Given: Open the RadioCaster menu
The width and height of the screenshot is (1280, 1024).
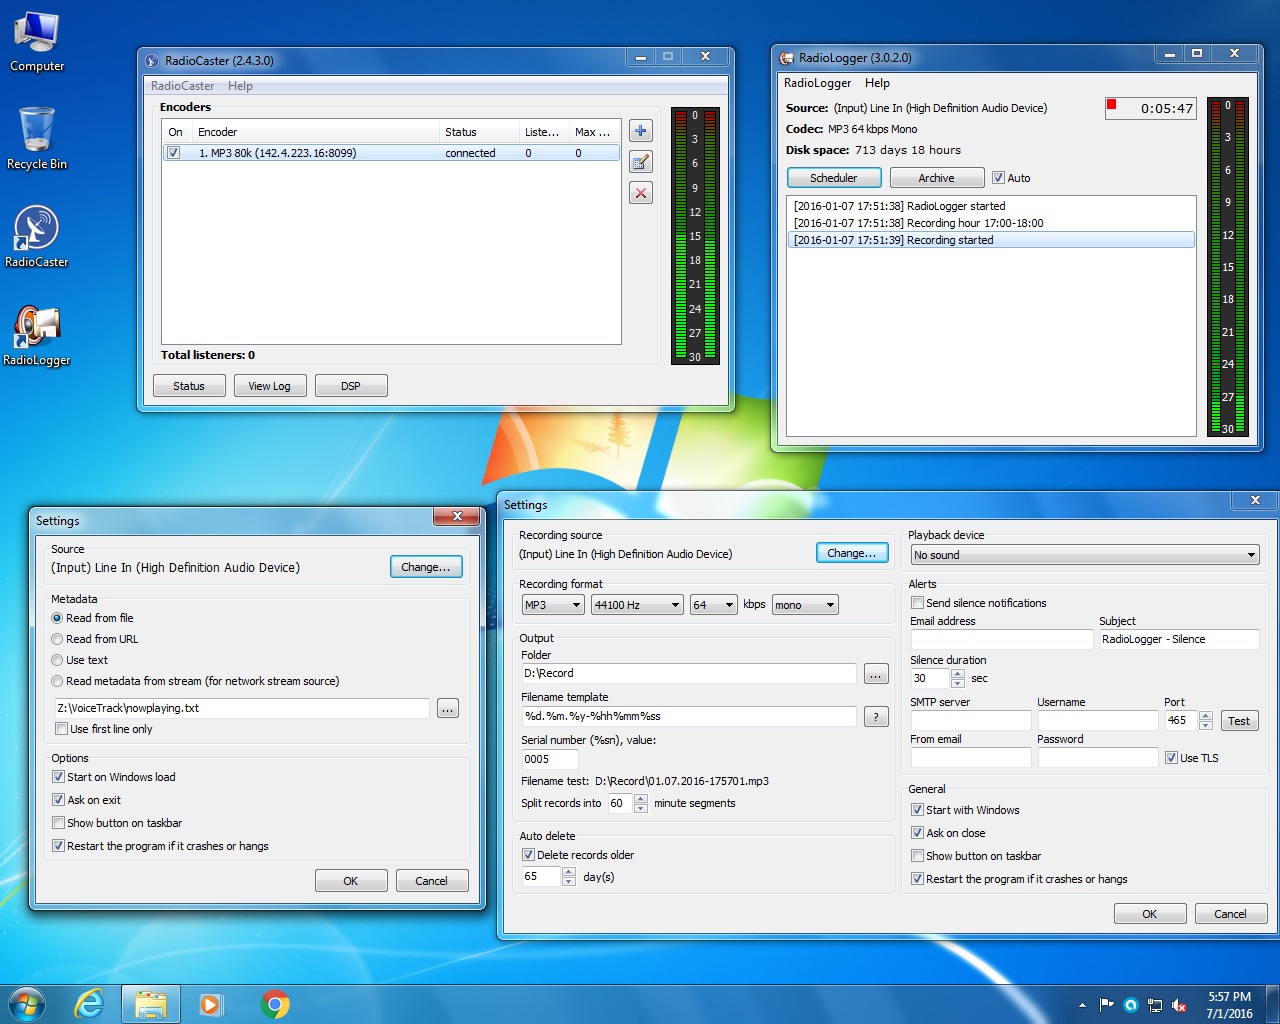Looking at the screenshot, I should pyautogui.click(x=182, y=86).
